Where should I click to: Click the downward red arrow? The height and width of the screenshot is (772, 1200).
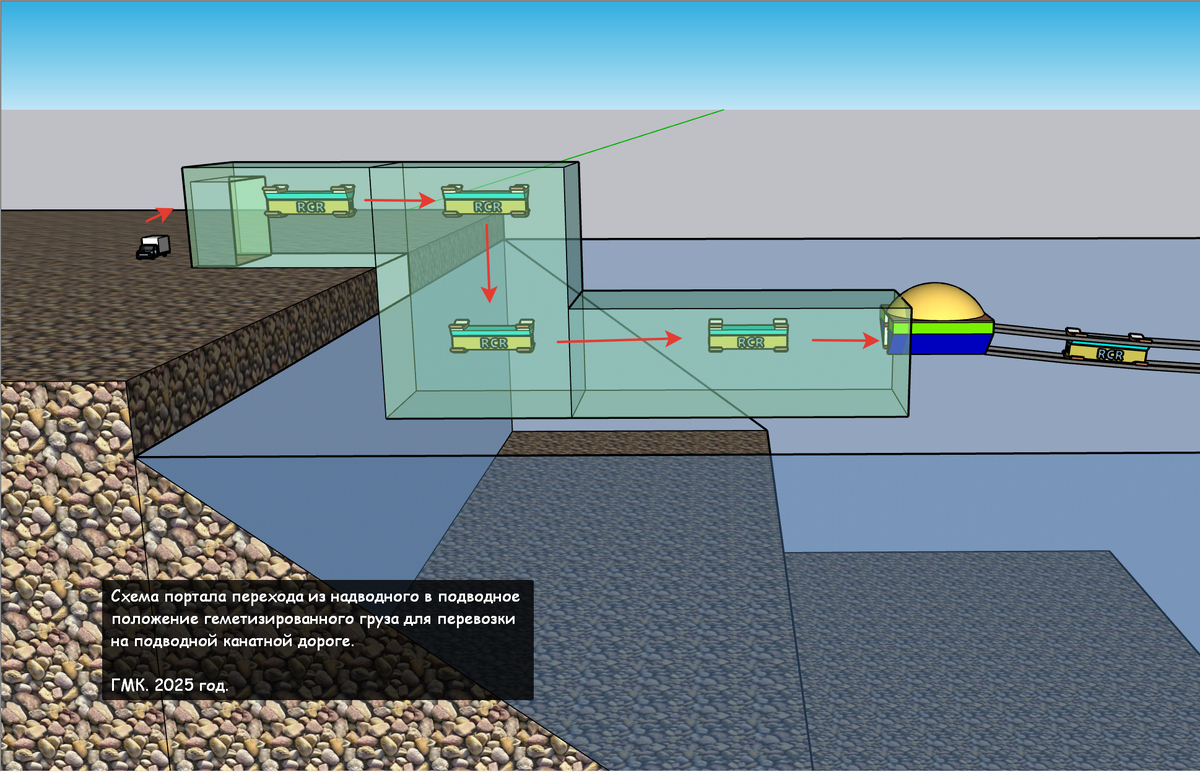[x=487, y=264]
